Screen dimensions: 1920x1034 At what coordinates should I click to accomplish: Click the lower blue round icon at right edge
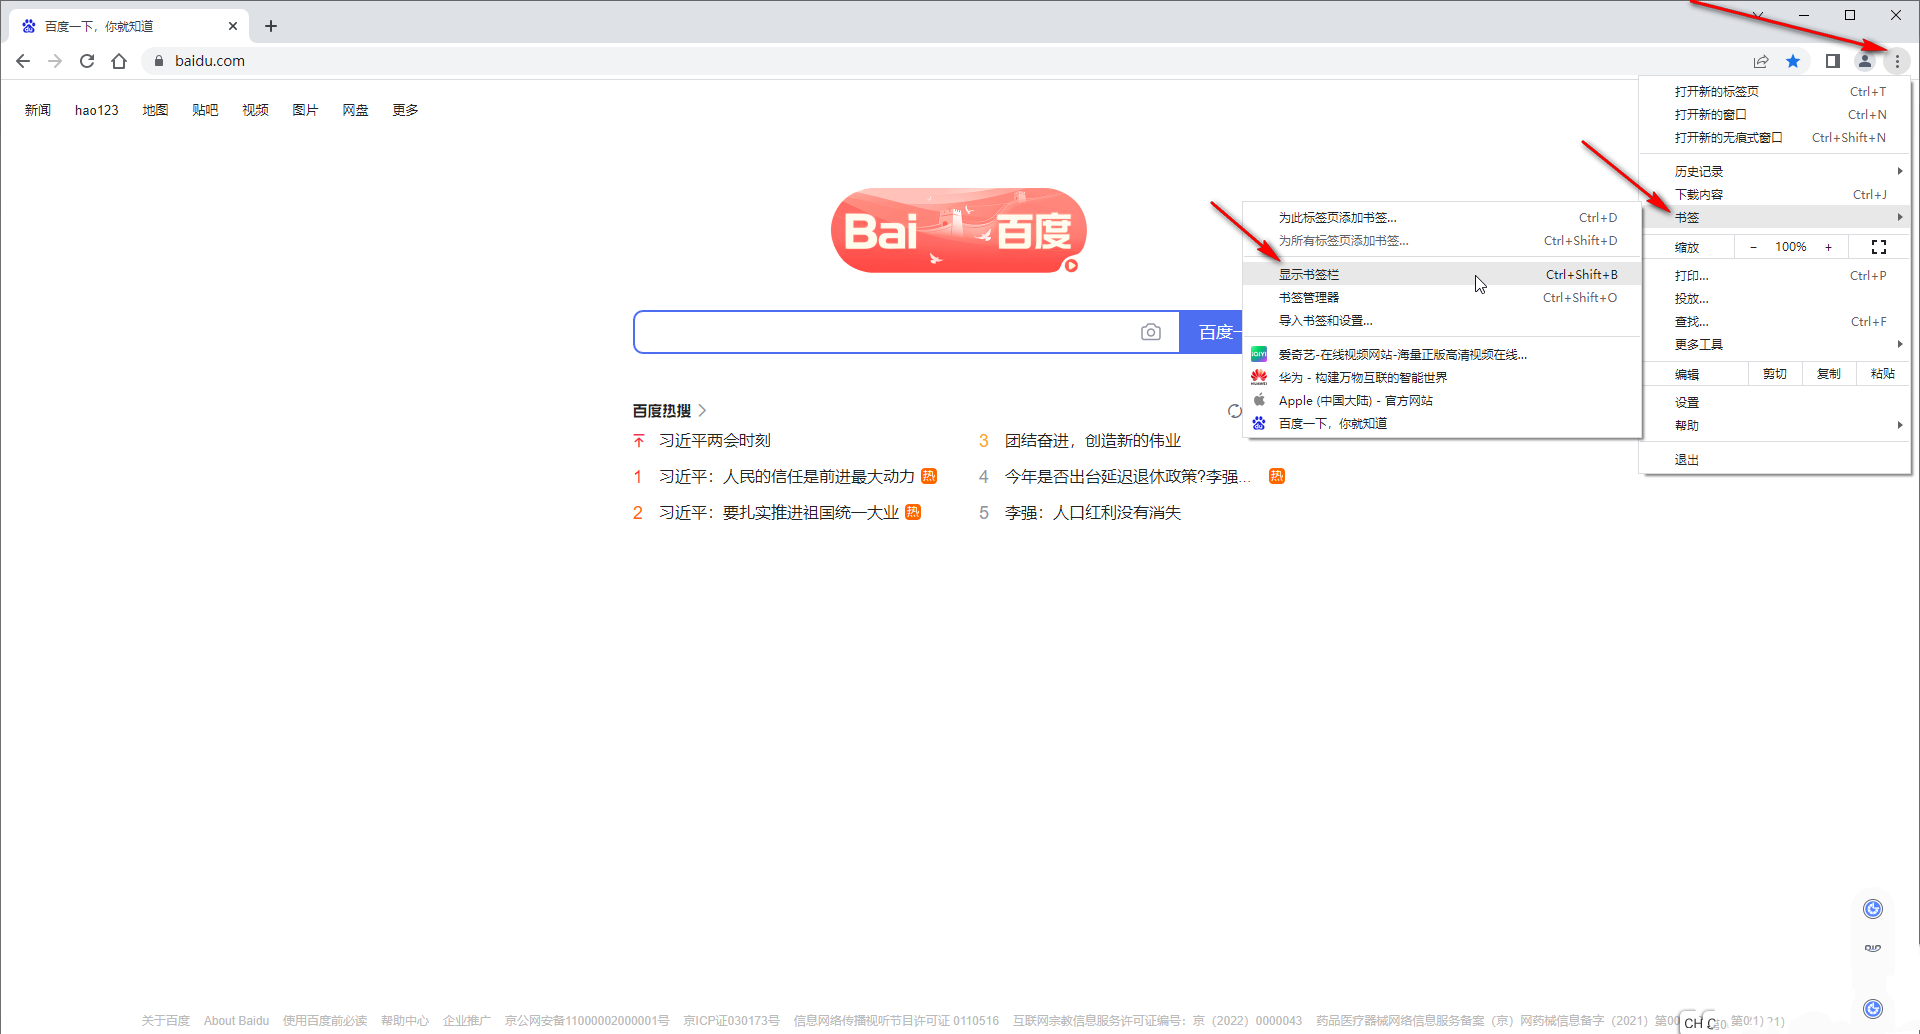coord(1873,1009)
